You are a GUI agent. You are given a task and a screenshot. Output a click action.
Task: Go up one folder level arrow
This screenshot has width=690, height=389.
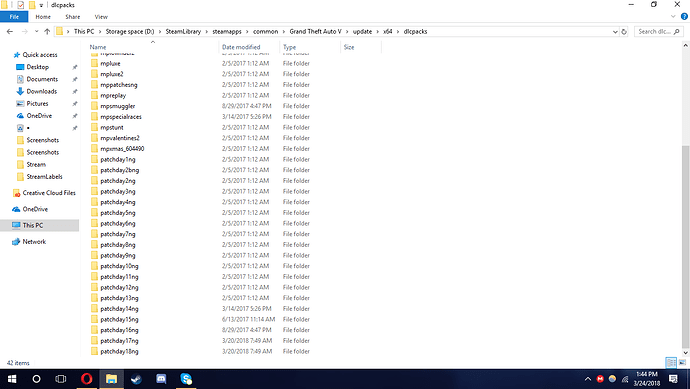47,32
